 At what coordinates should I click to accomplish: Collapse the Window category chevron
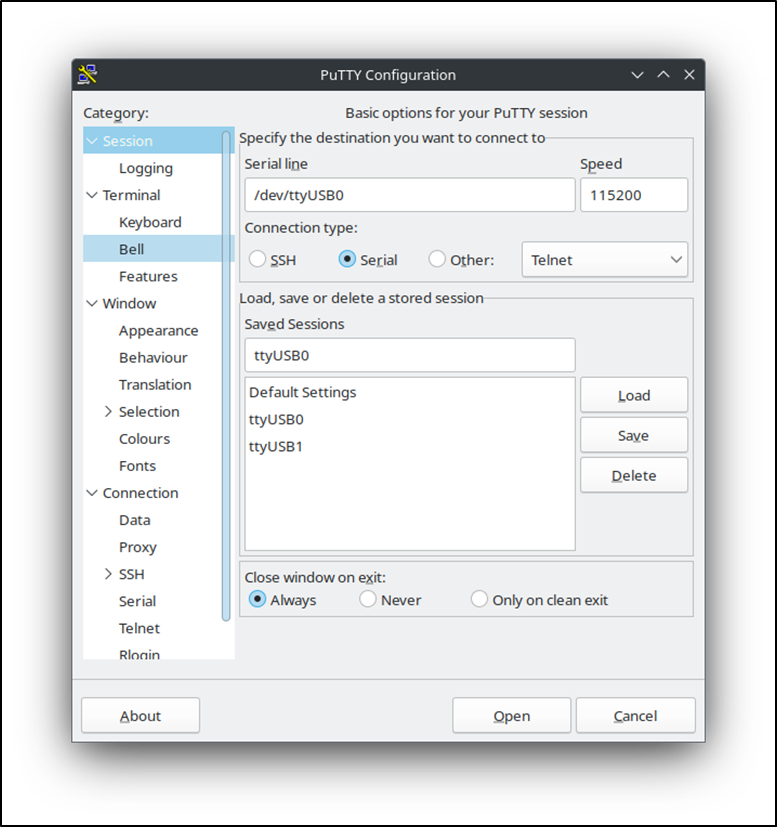coord(92,303)
